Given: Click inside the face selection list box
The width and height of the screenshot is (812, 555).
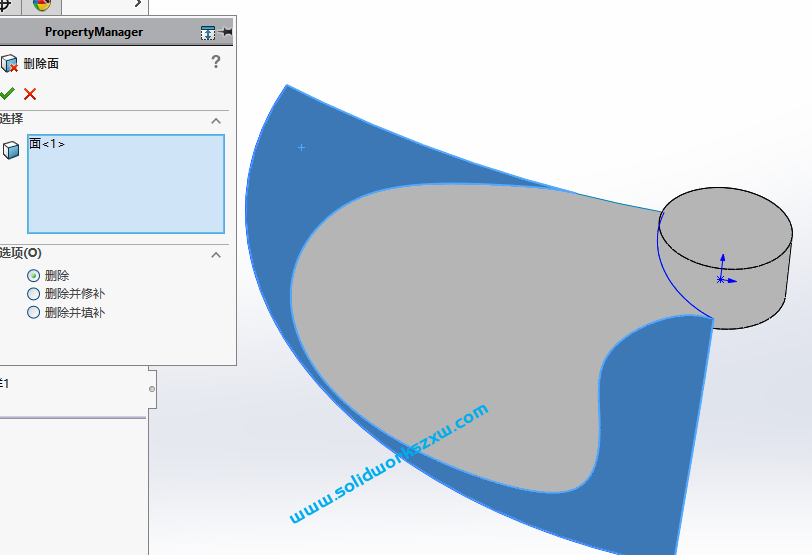Looking at the screenshot, I should (x=126, y=184).
